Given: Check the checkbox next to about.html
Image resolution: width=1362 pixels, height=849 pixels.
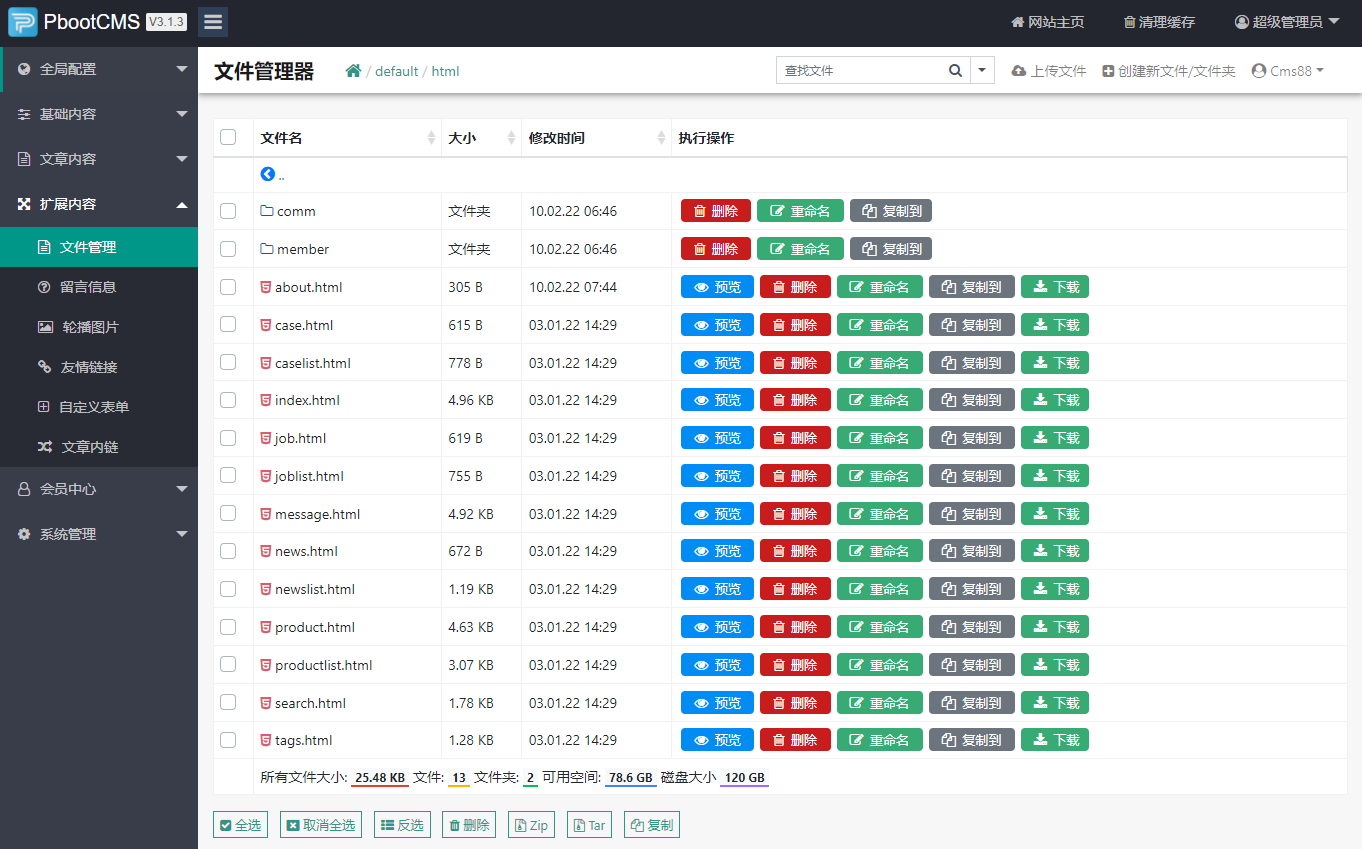Looking at the screenshot, I should (229, 286).
